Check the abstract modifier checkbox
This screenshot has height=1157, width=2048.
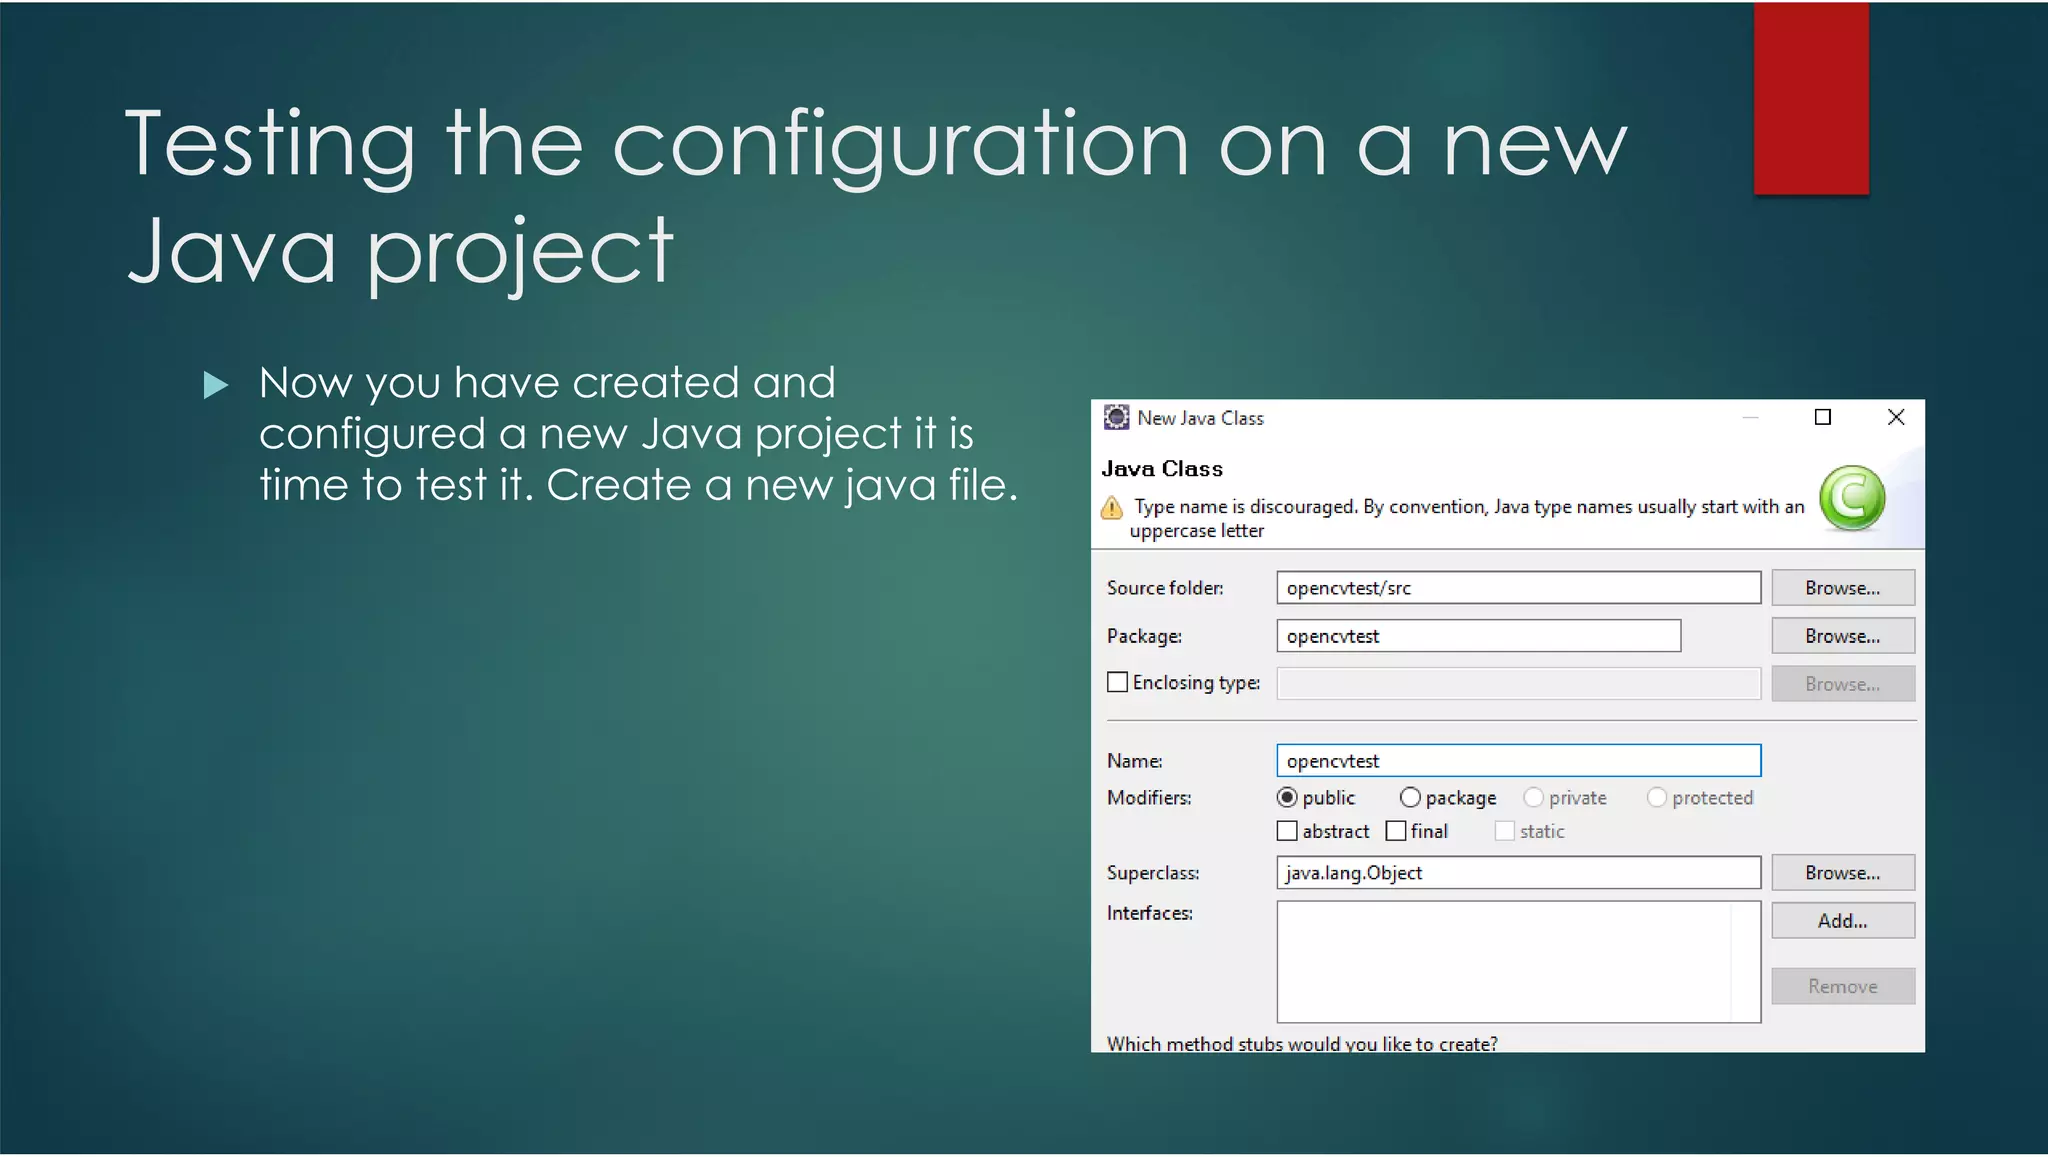[x=1287, y=831]
